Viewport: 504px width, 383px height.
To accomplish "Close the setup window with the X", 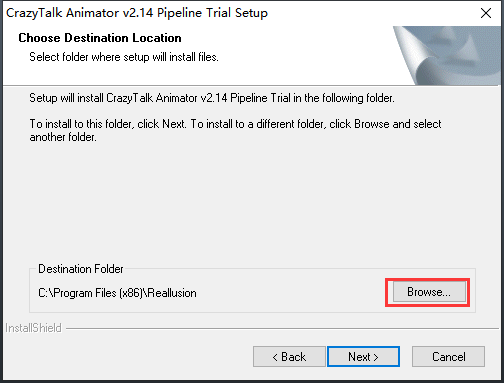I will pyautogui.click(x=486, y=13).
